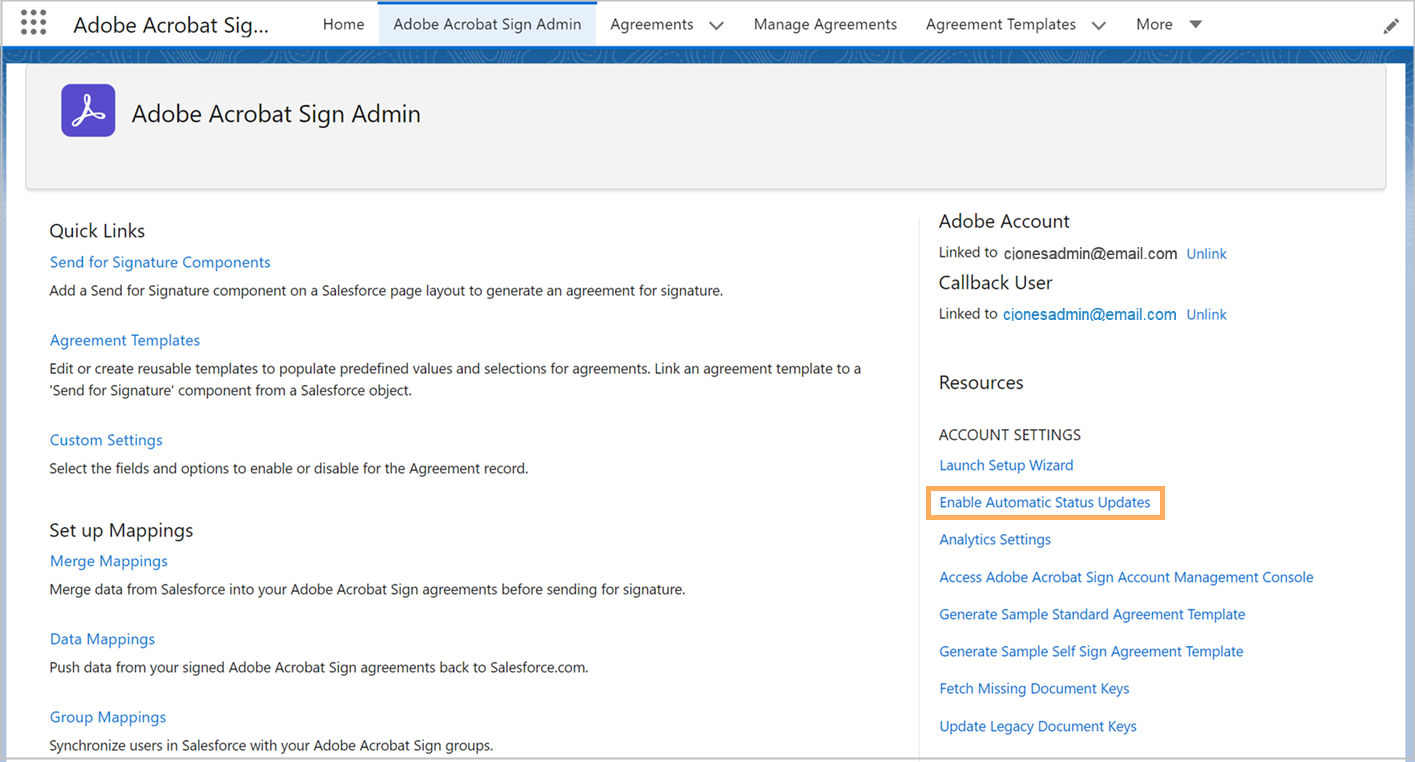Screen dimensions: 1415x762
Task: Open the More navigation dropdown
Action: pyautogui.click(x=1168, y=24)
